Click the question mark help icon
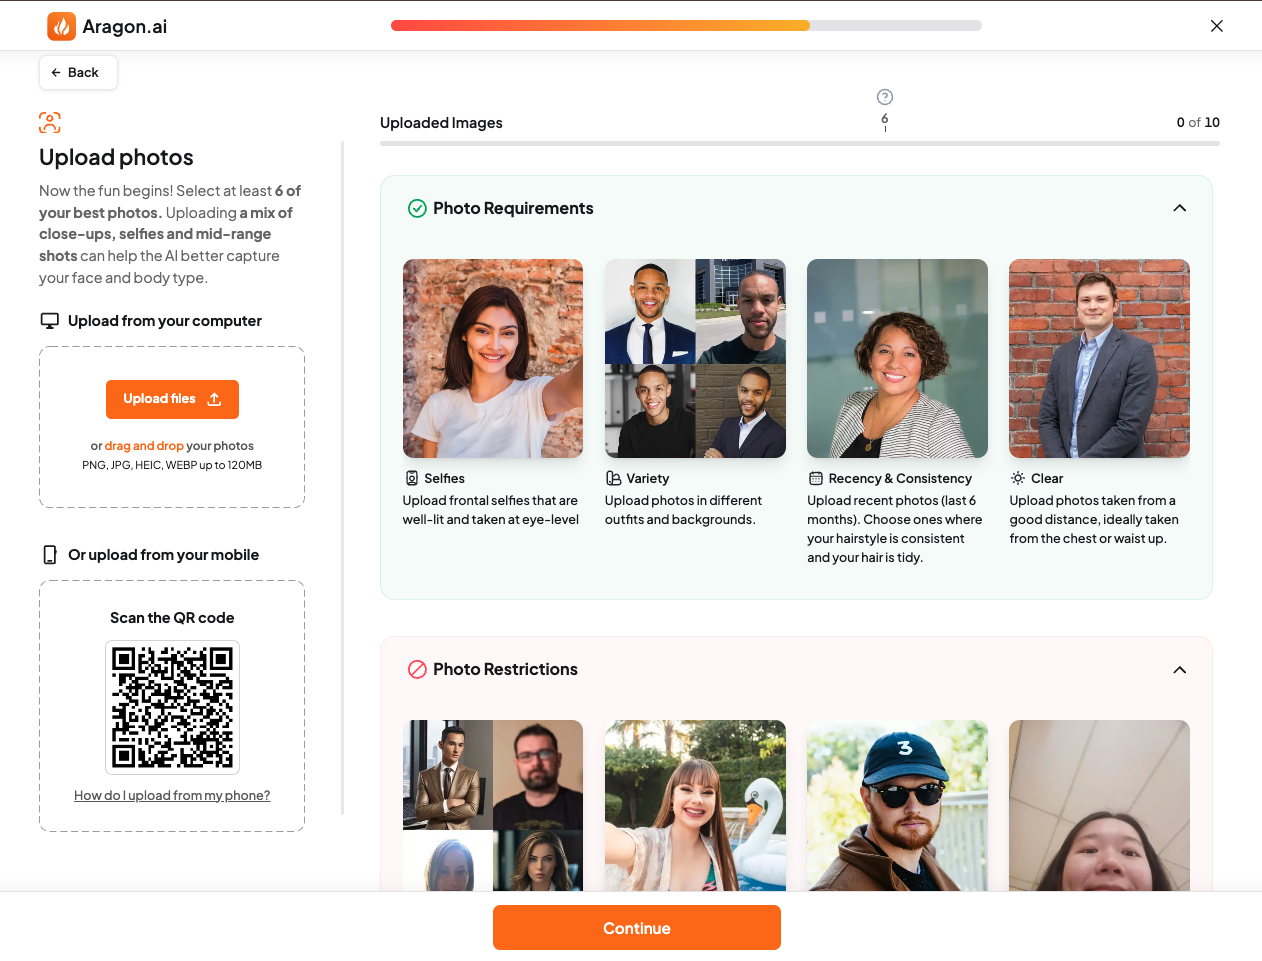This screenshot has height=961, width=1262. click(x=885, y=97)
